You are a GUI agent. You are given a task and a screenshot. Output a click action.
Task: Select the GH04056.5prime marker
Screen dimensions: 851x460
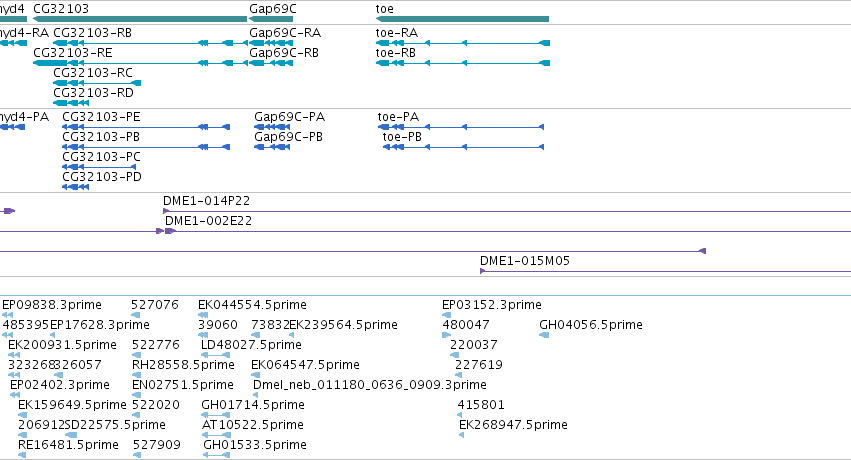(544, 335)
